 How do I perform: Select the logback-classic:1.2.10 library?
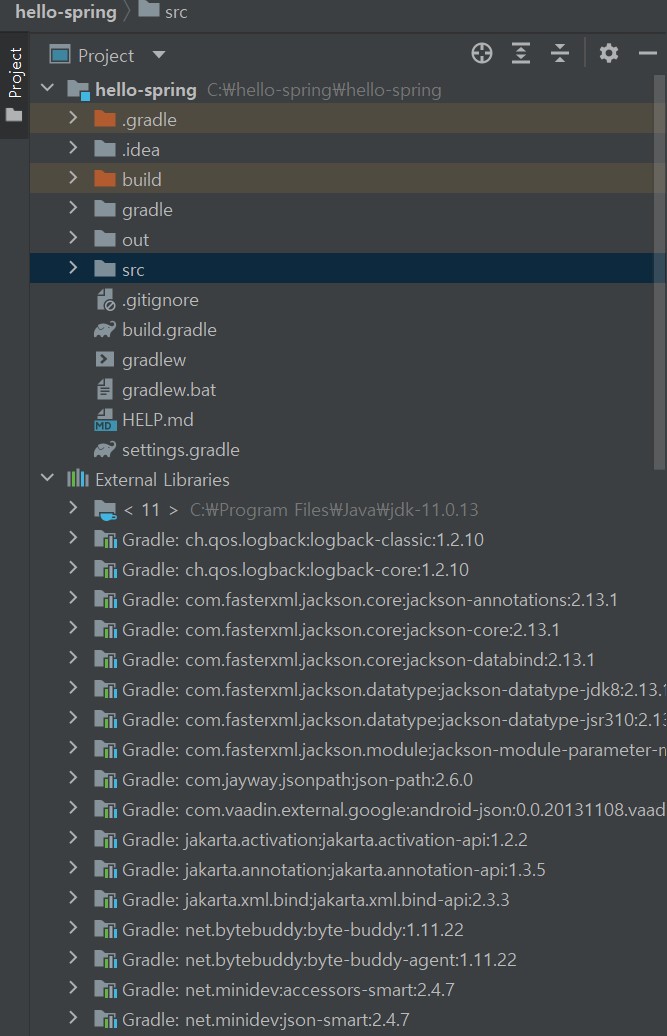pyautogui.click(x=302, y=540)
